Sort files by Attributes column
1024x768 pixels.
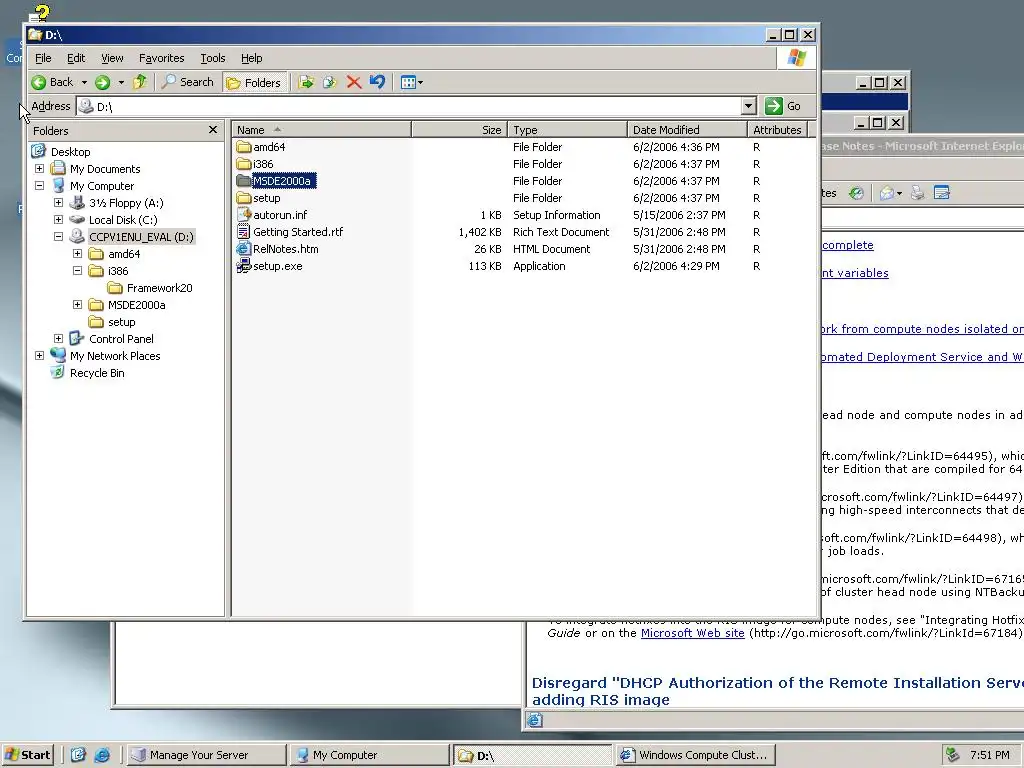777,130
